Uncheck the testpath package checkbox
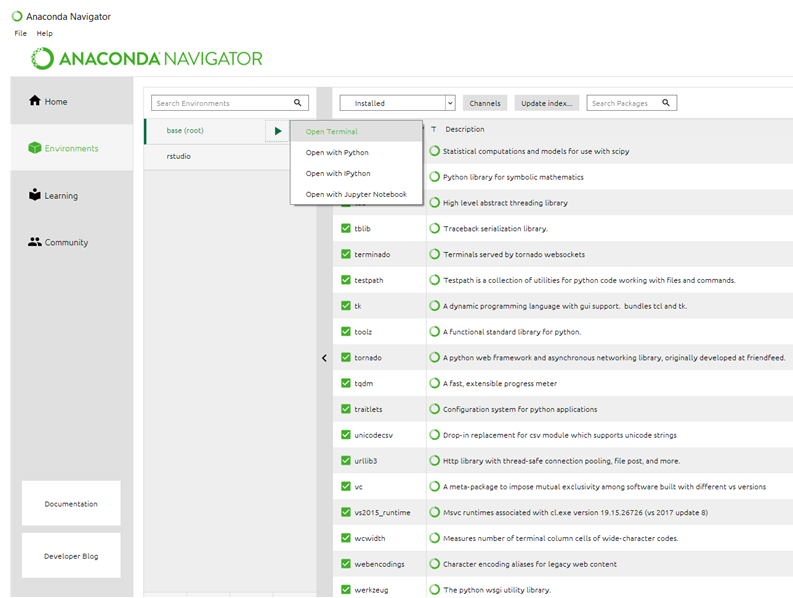 click(346, 280)
